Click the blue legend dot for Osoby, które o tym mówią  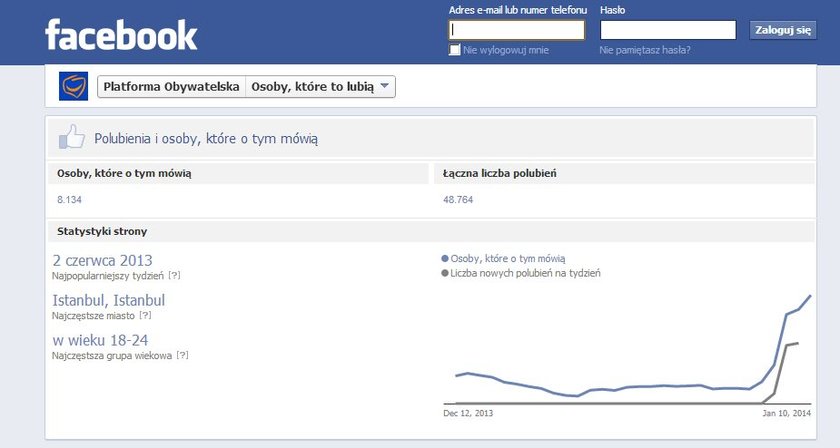445,258
